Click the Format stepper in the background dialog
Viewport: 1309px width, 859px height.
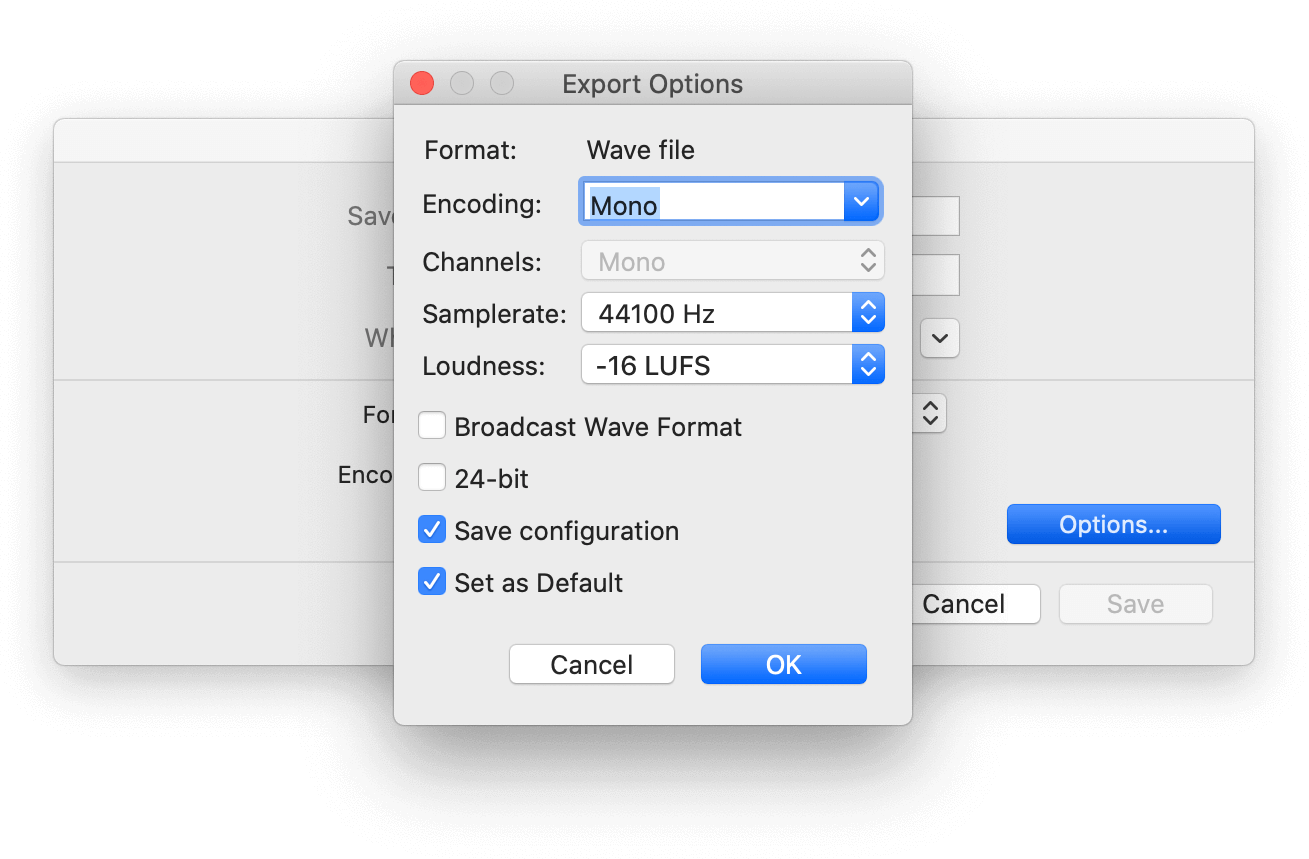(x=929, y=412)
